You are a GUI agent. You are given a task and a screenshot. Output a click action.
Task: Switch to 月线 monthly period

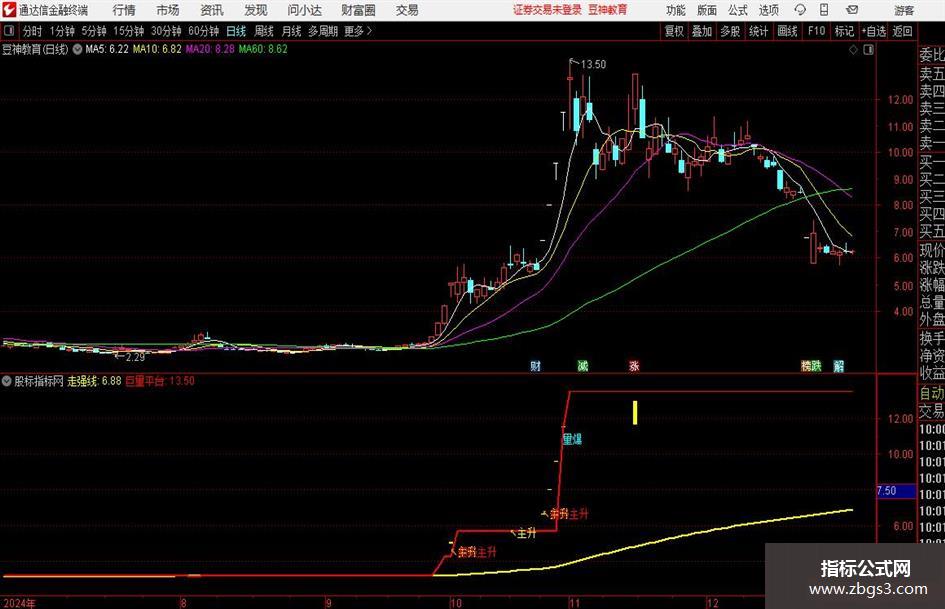point(292,31)
